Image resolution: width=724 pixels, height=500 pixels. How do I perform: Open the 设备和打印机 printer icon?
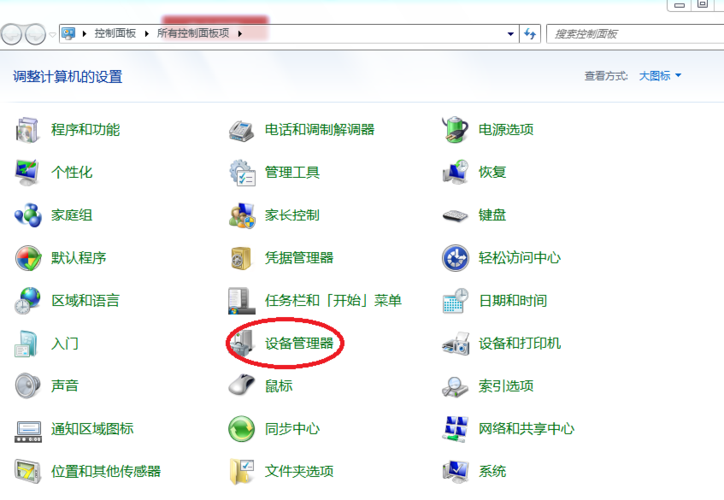tap(456, 344)
